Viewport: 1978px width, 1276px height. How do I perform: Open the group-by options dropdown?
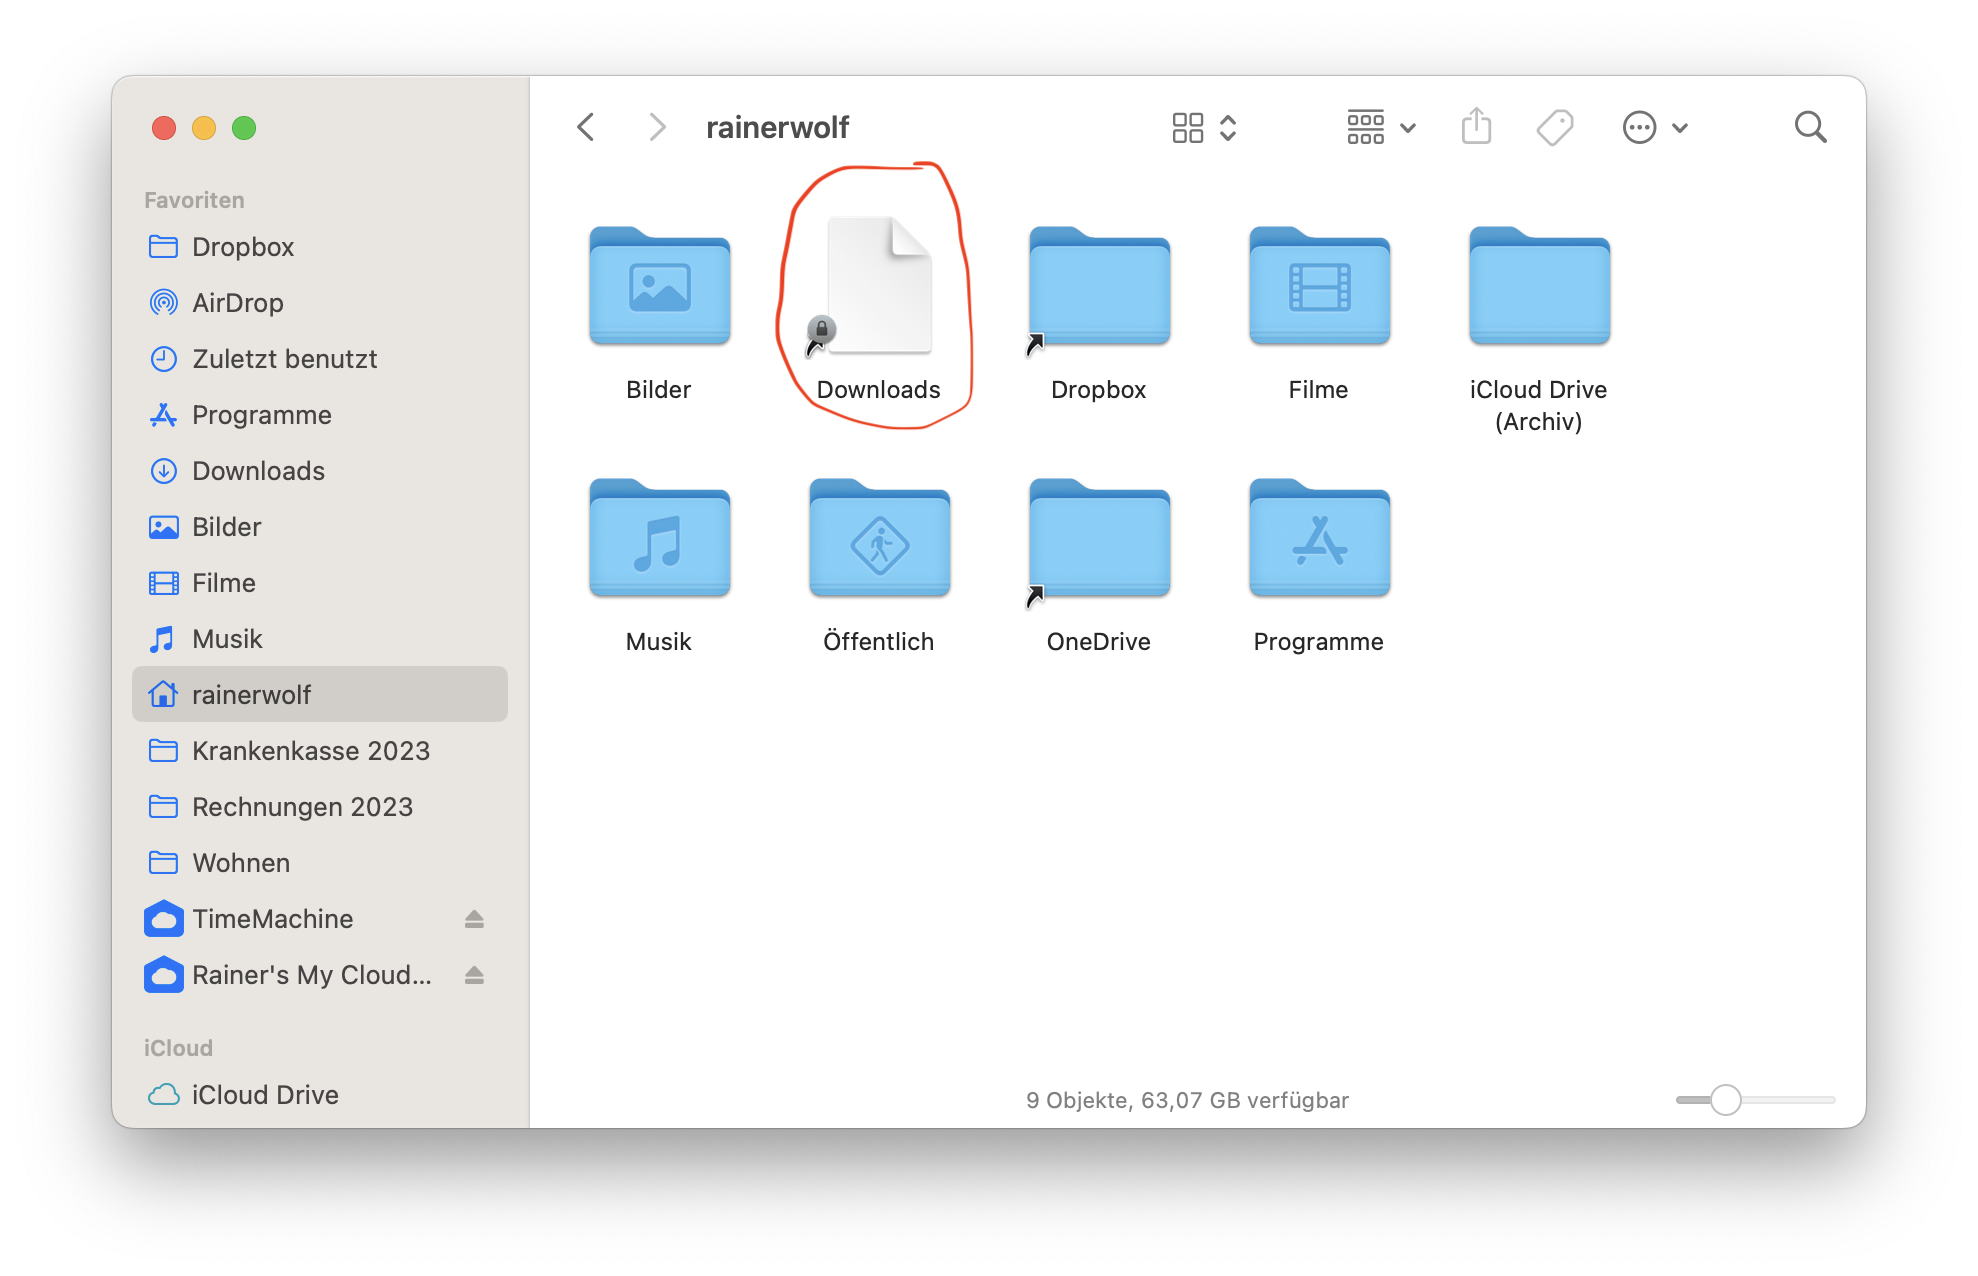[x=1381, y=127]
